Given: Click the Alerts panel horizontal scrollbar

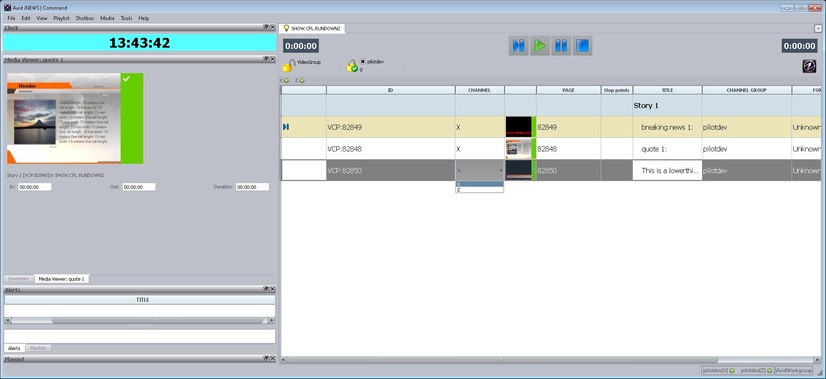Looking at the screenshot, I should pos(140,320).
